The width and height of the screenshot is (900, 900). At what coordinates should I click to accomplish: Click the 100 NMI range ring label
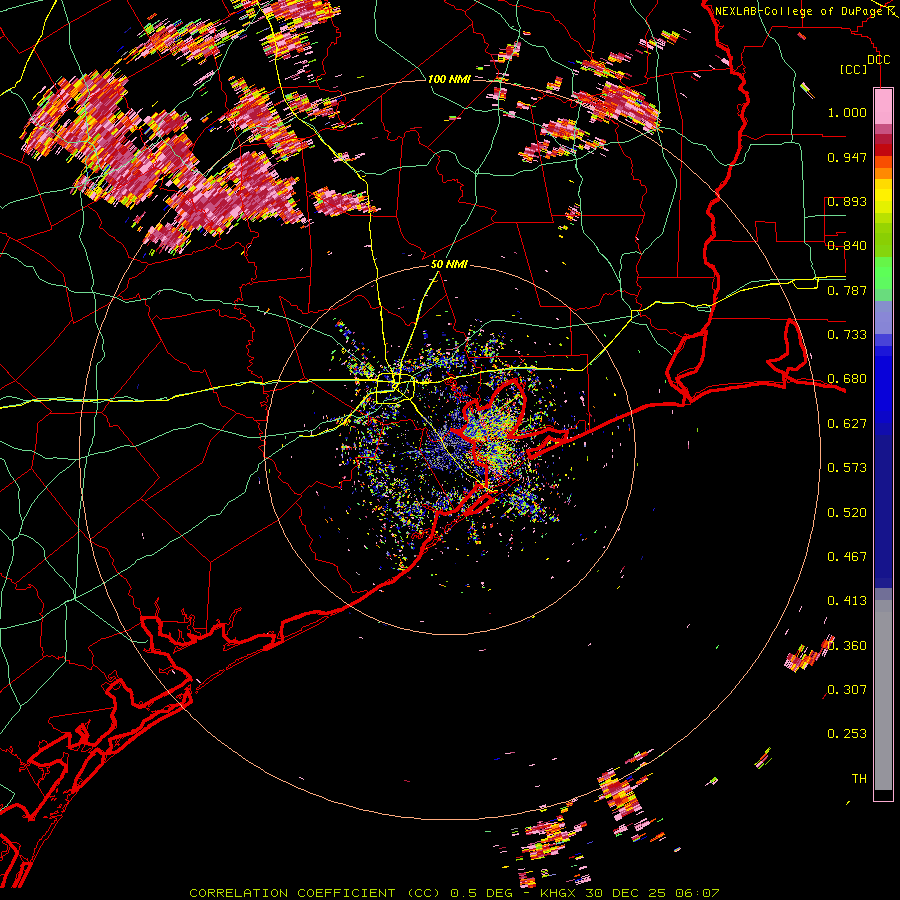pos(449,79)
